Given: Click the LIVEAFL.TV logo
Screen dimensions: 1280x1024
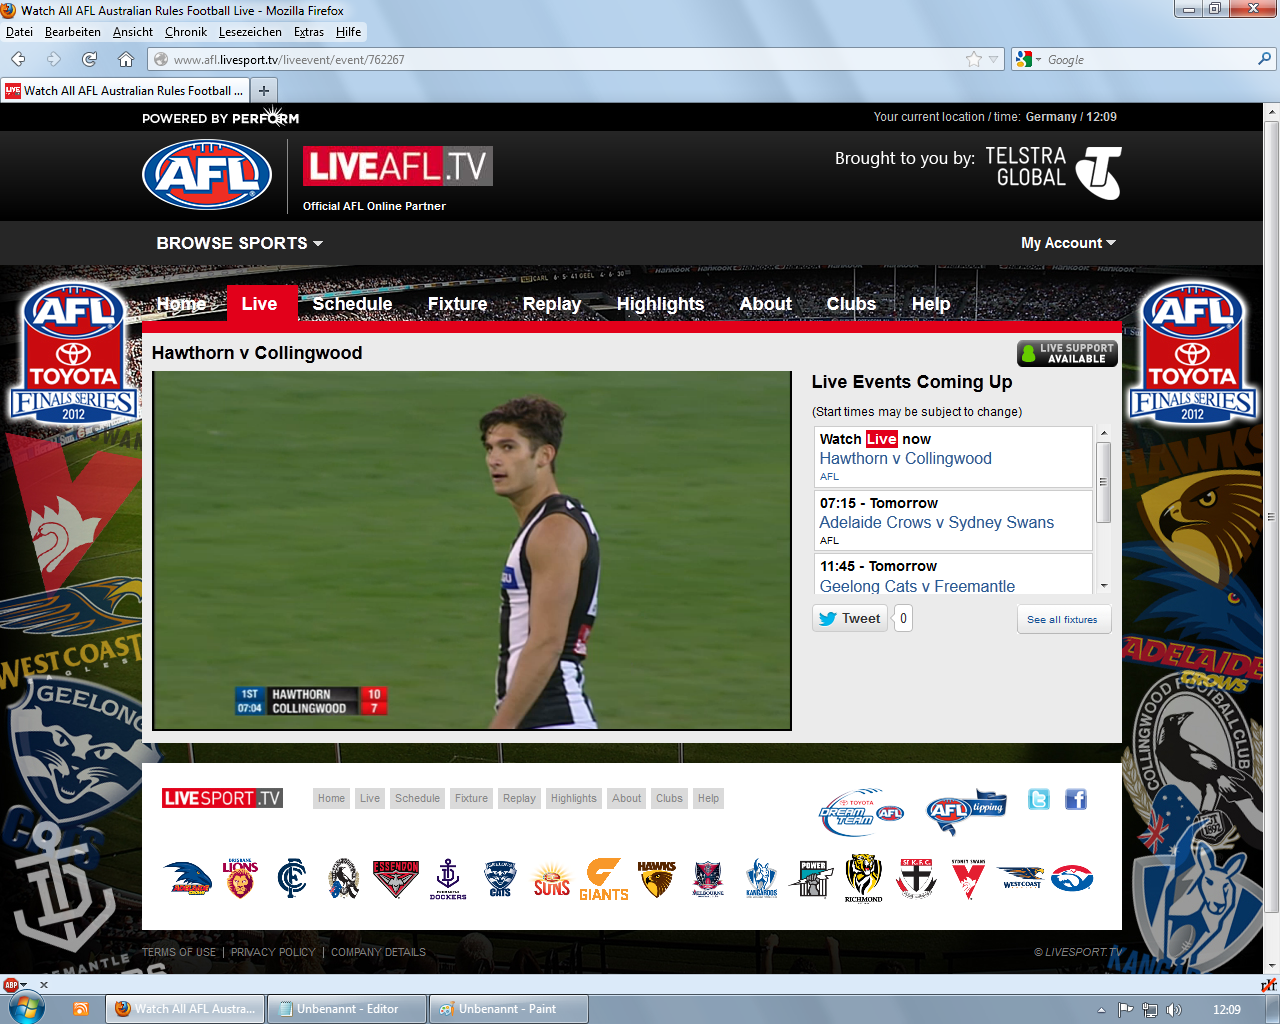Looking at the screenshot, I should pos(397,166).
